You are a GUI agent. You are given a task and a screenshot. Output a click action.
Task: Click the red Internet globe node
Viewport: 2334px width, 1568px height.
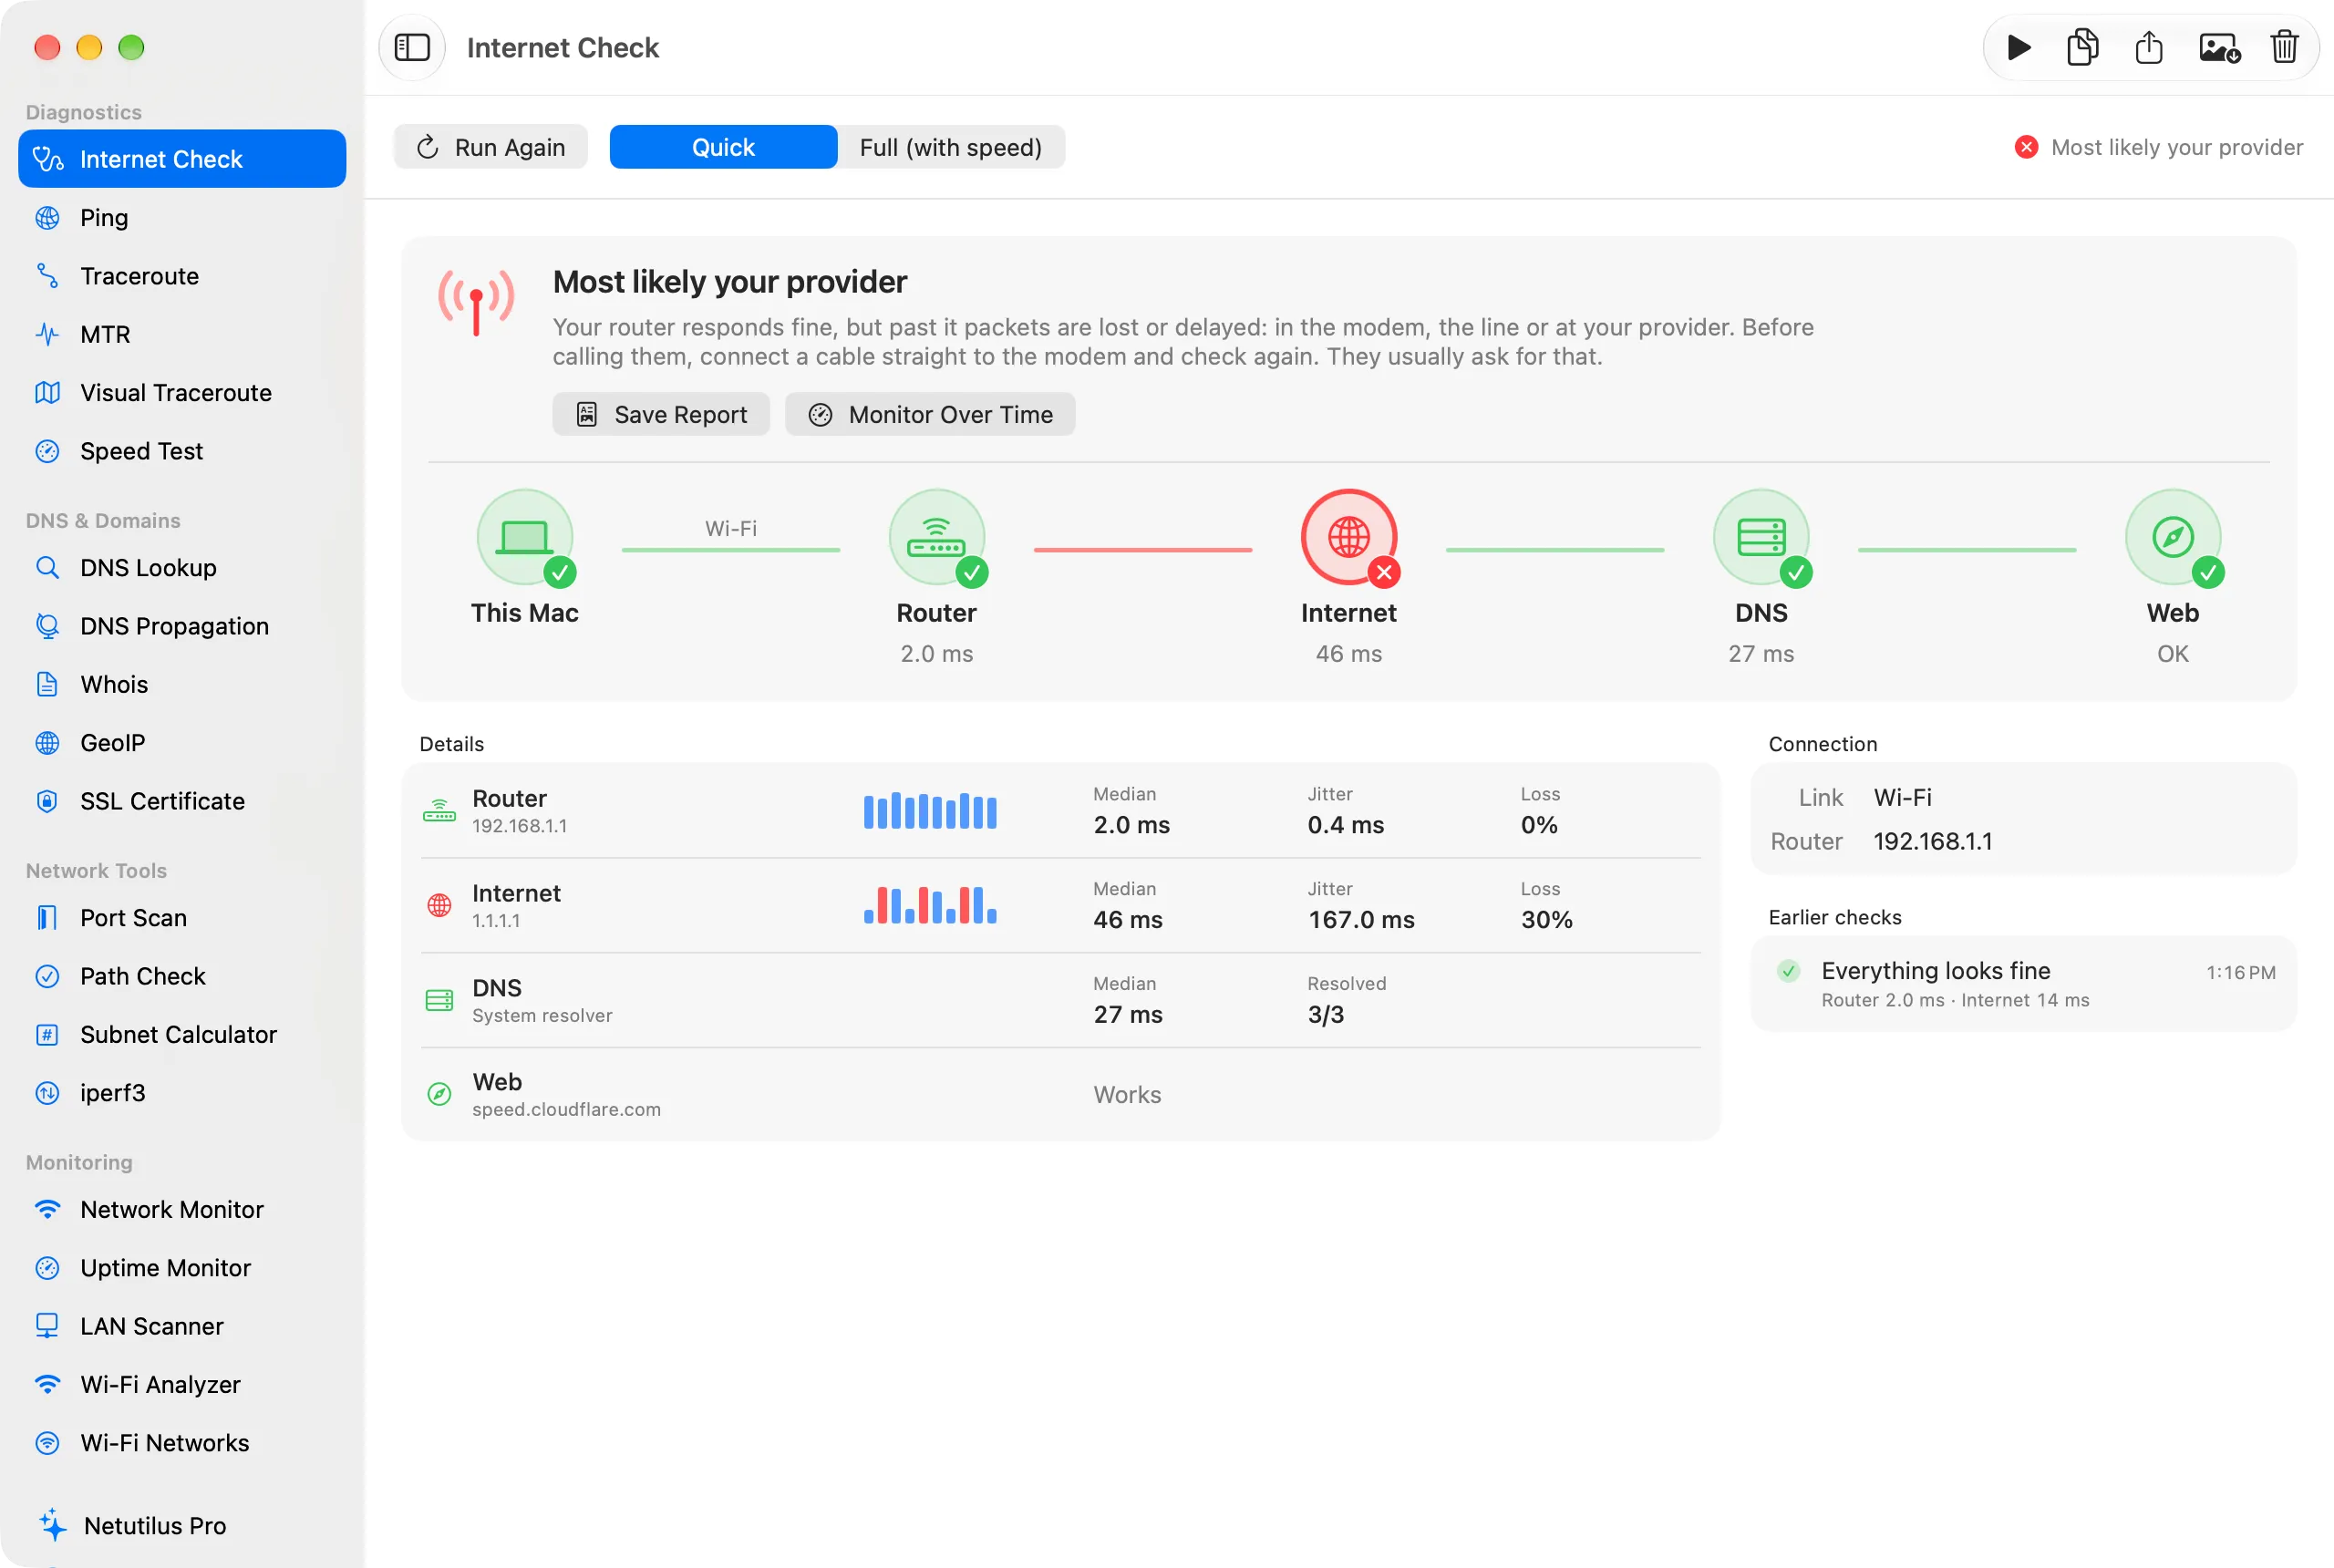pos(1348,537)
